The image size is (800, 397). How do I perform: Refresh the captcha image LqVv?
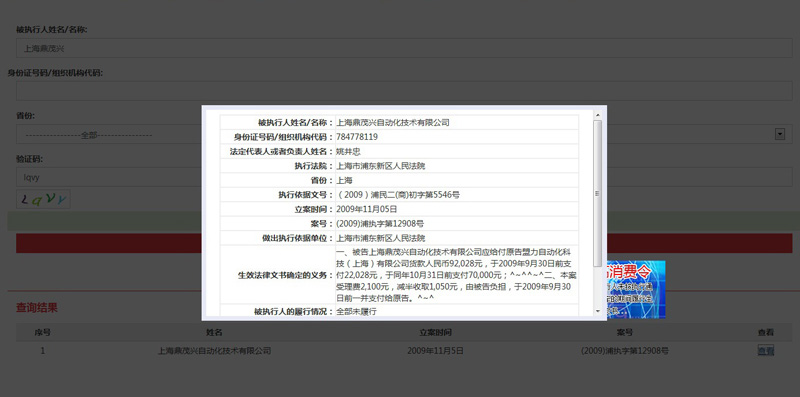point(43,200)
